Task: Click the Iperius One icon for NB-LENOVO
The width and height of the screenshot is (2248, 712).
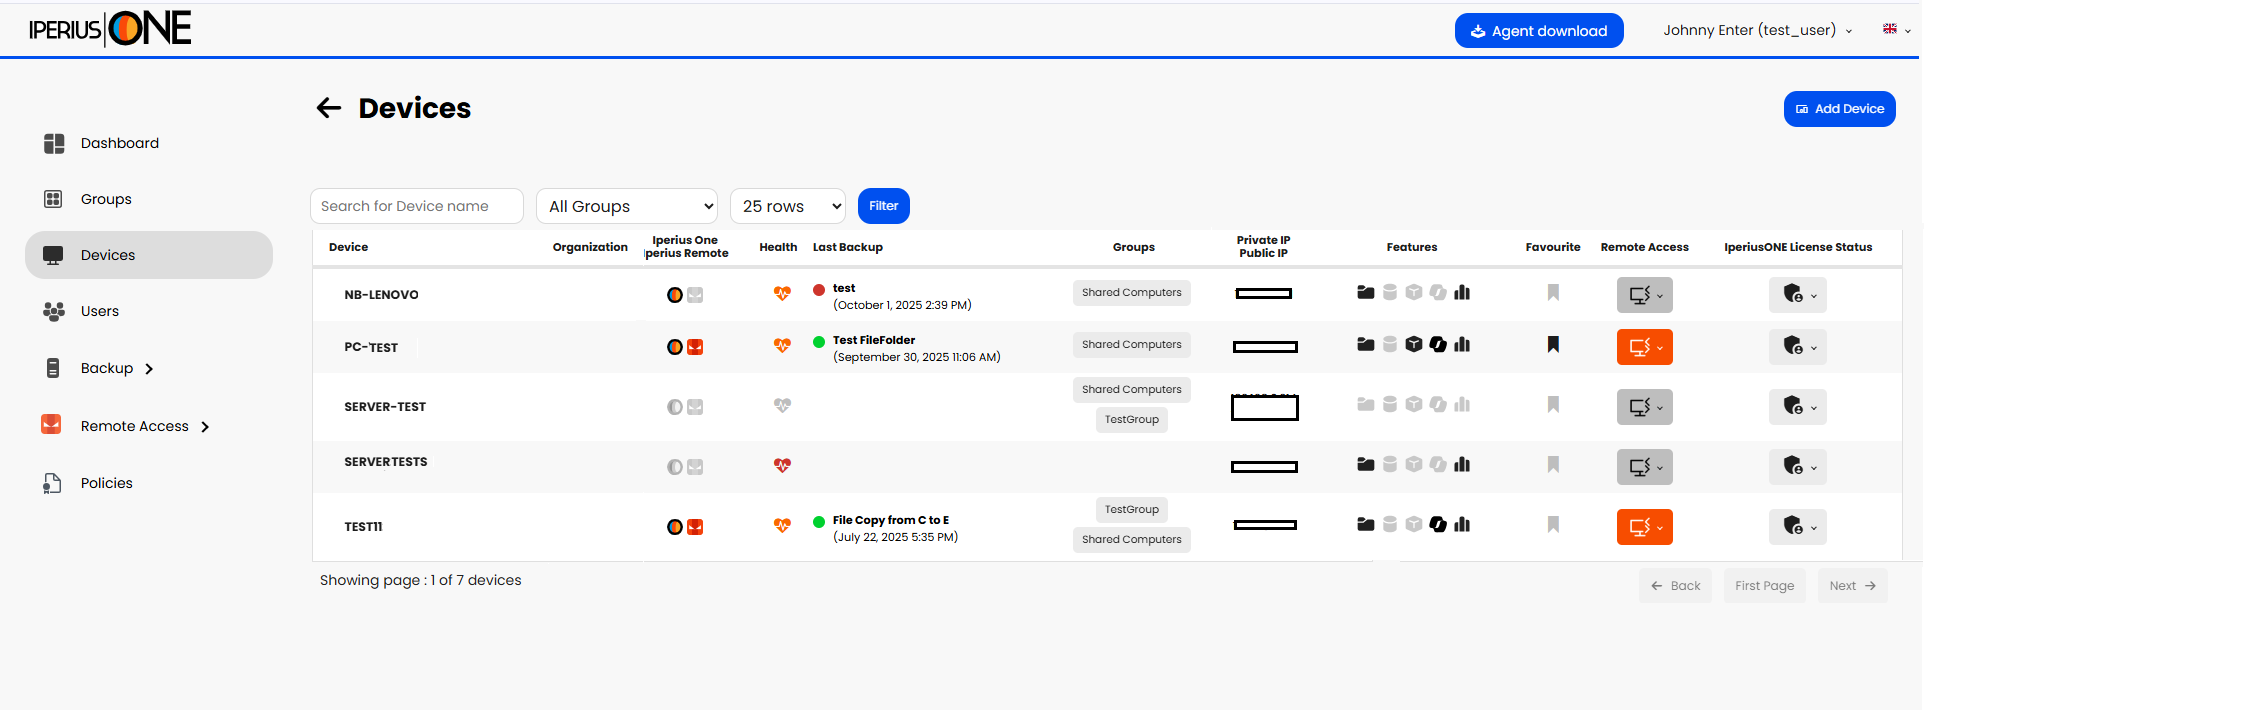Action: coord(675,295)
